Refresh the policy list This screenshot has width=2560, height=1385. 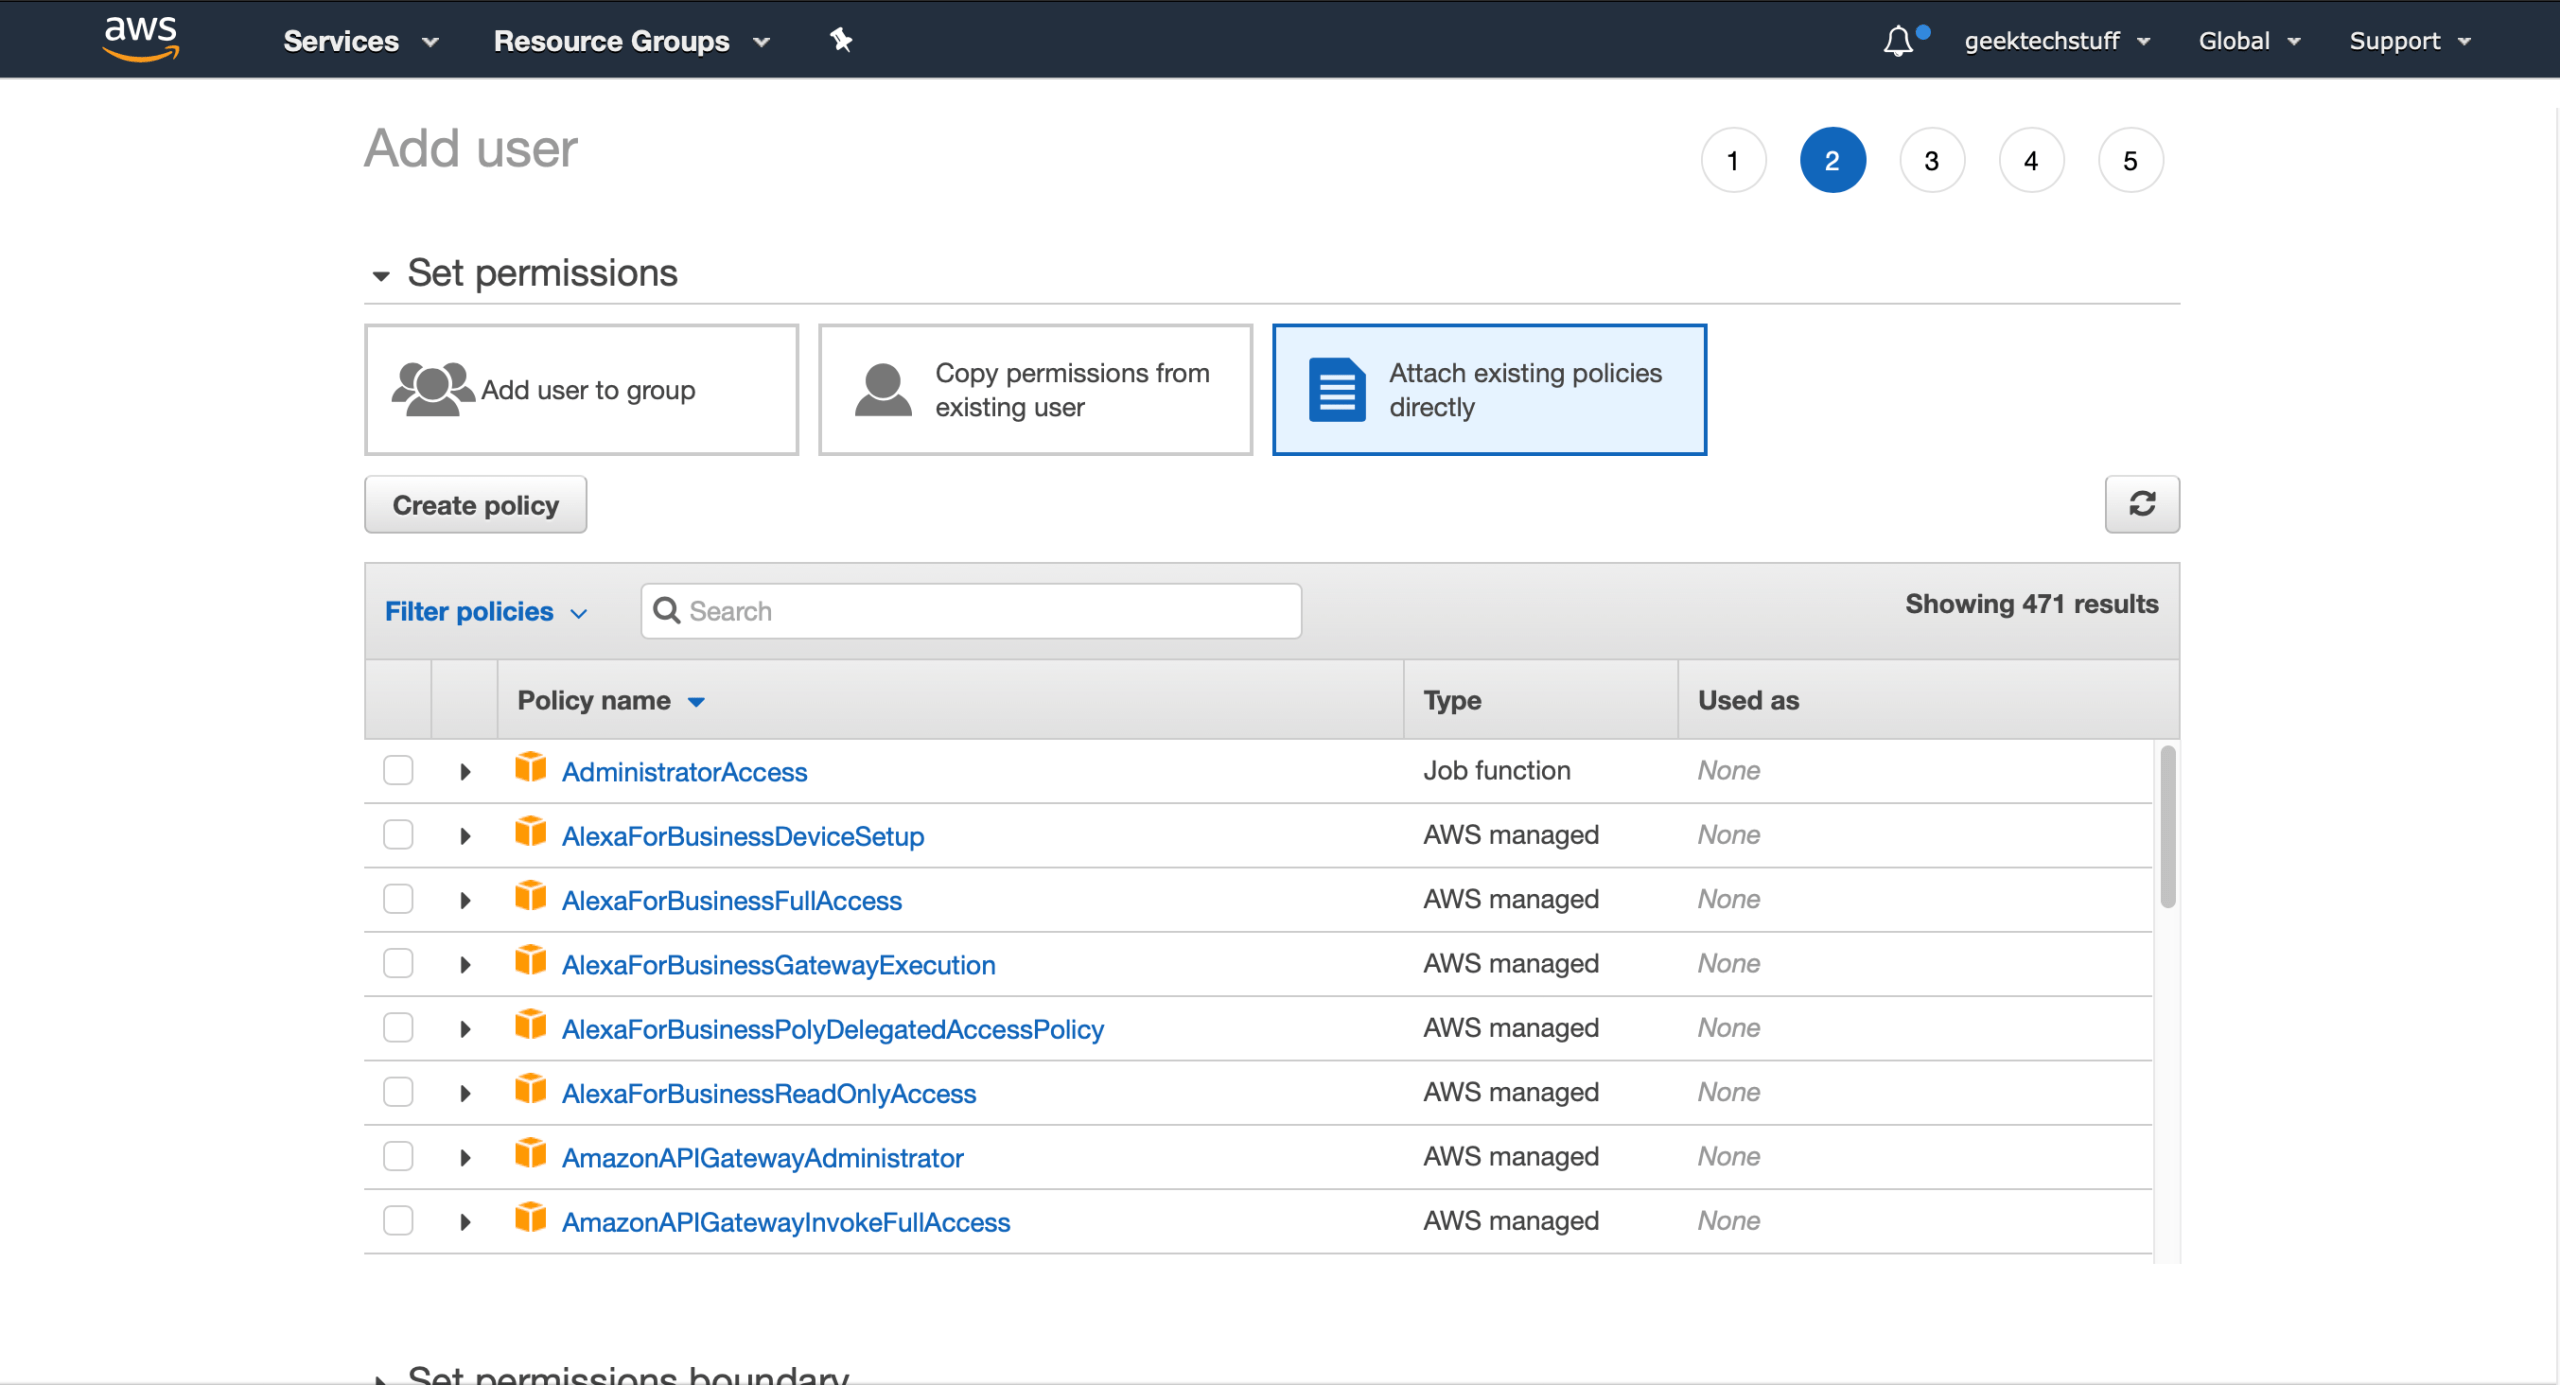click(x=2142, y=504)
